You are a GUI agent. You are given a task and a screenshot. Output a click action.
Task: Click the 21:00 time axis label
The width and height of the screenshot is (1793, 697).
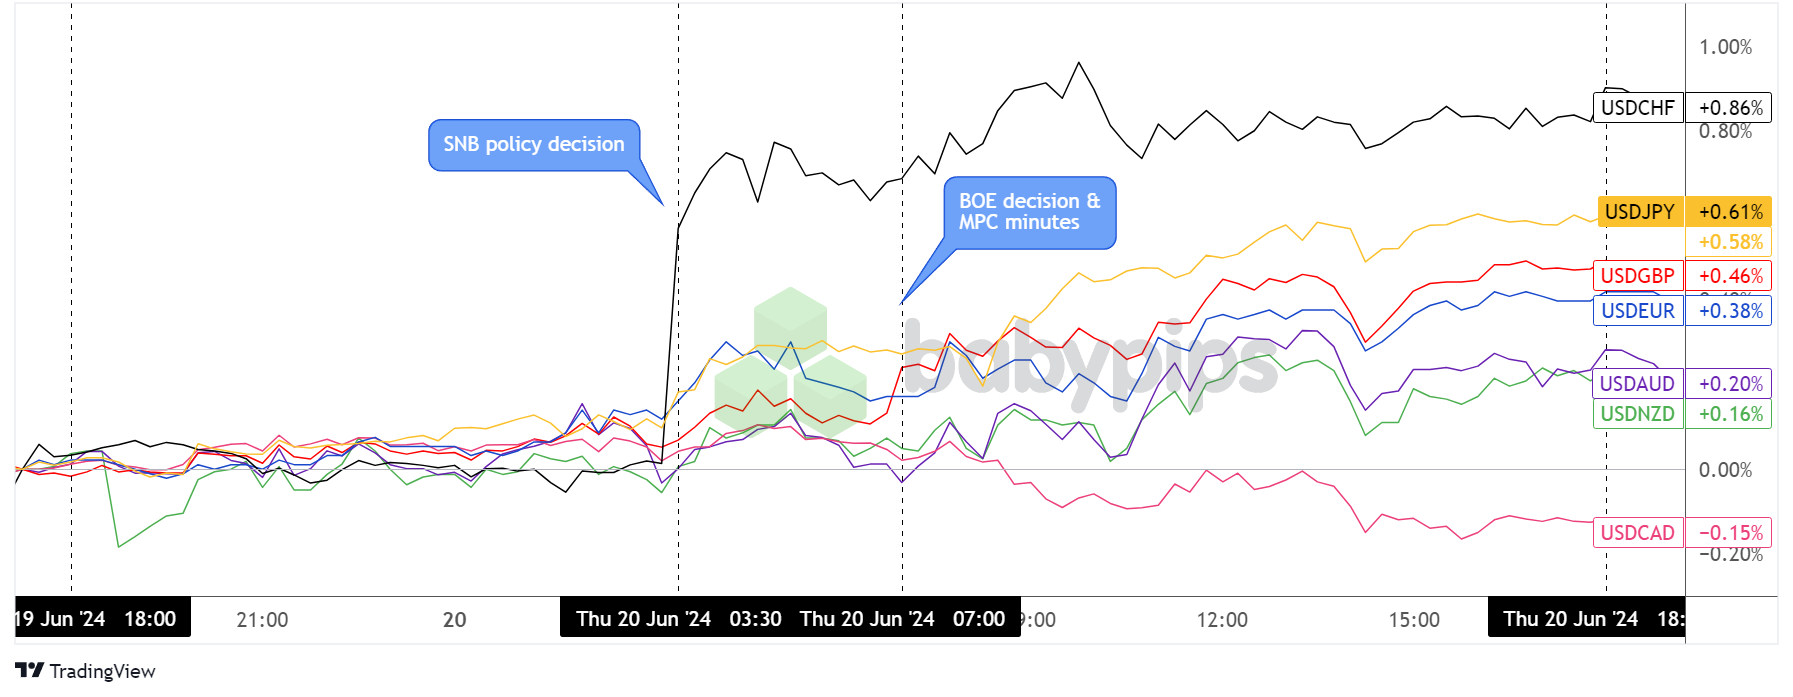(x=262, y=620)
